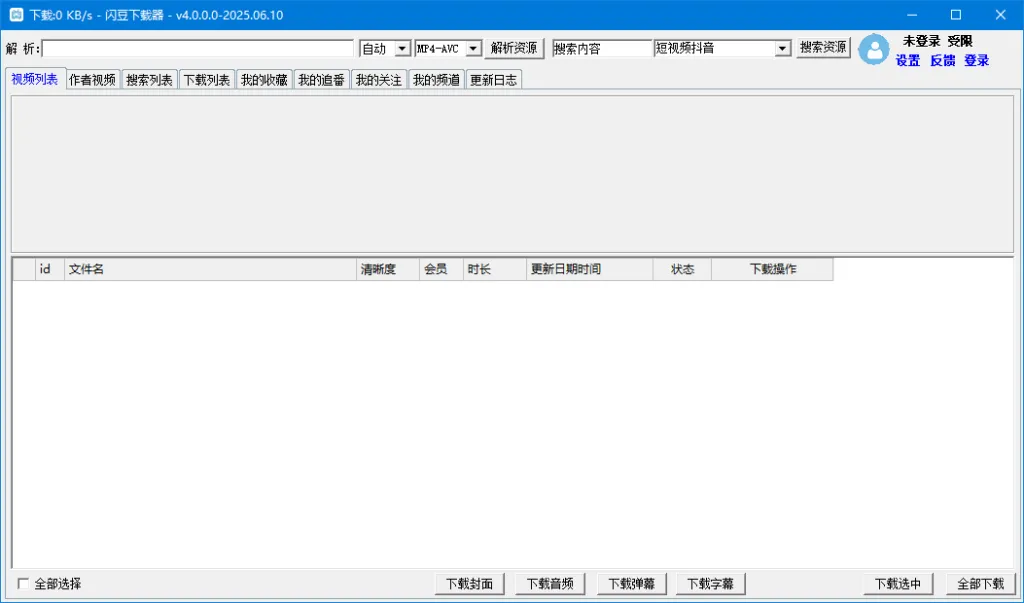Click the 搜索内容 search field
This screenshot has height=603, width=1024.
coord(602,48)
